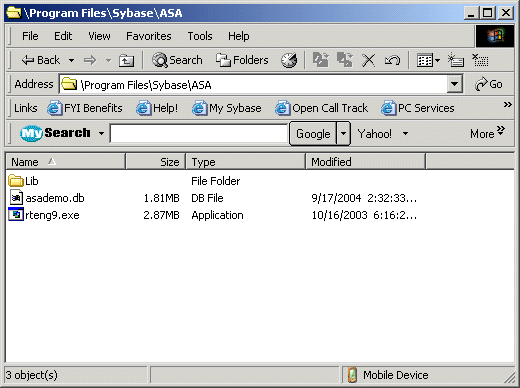The height and width of the screenshot is (388, 520).
Task: Sort by the Modified column header
Action: (366, 162)
